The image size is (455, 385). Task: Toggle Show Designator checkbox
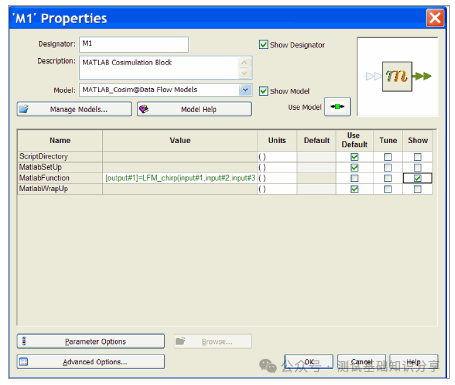coord(263,45)
